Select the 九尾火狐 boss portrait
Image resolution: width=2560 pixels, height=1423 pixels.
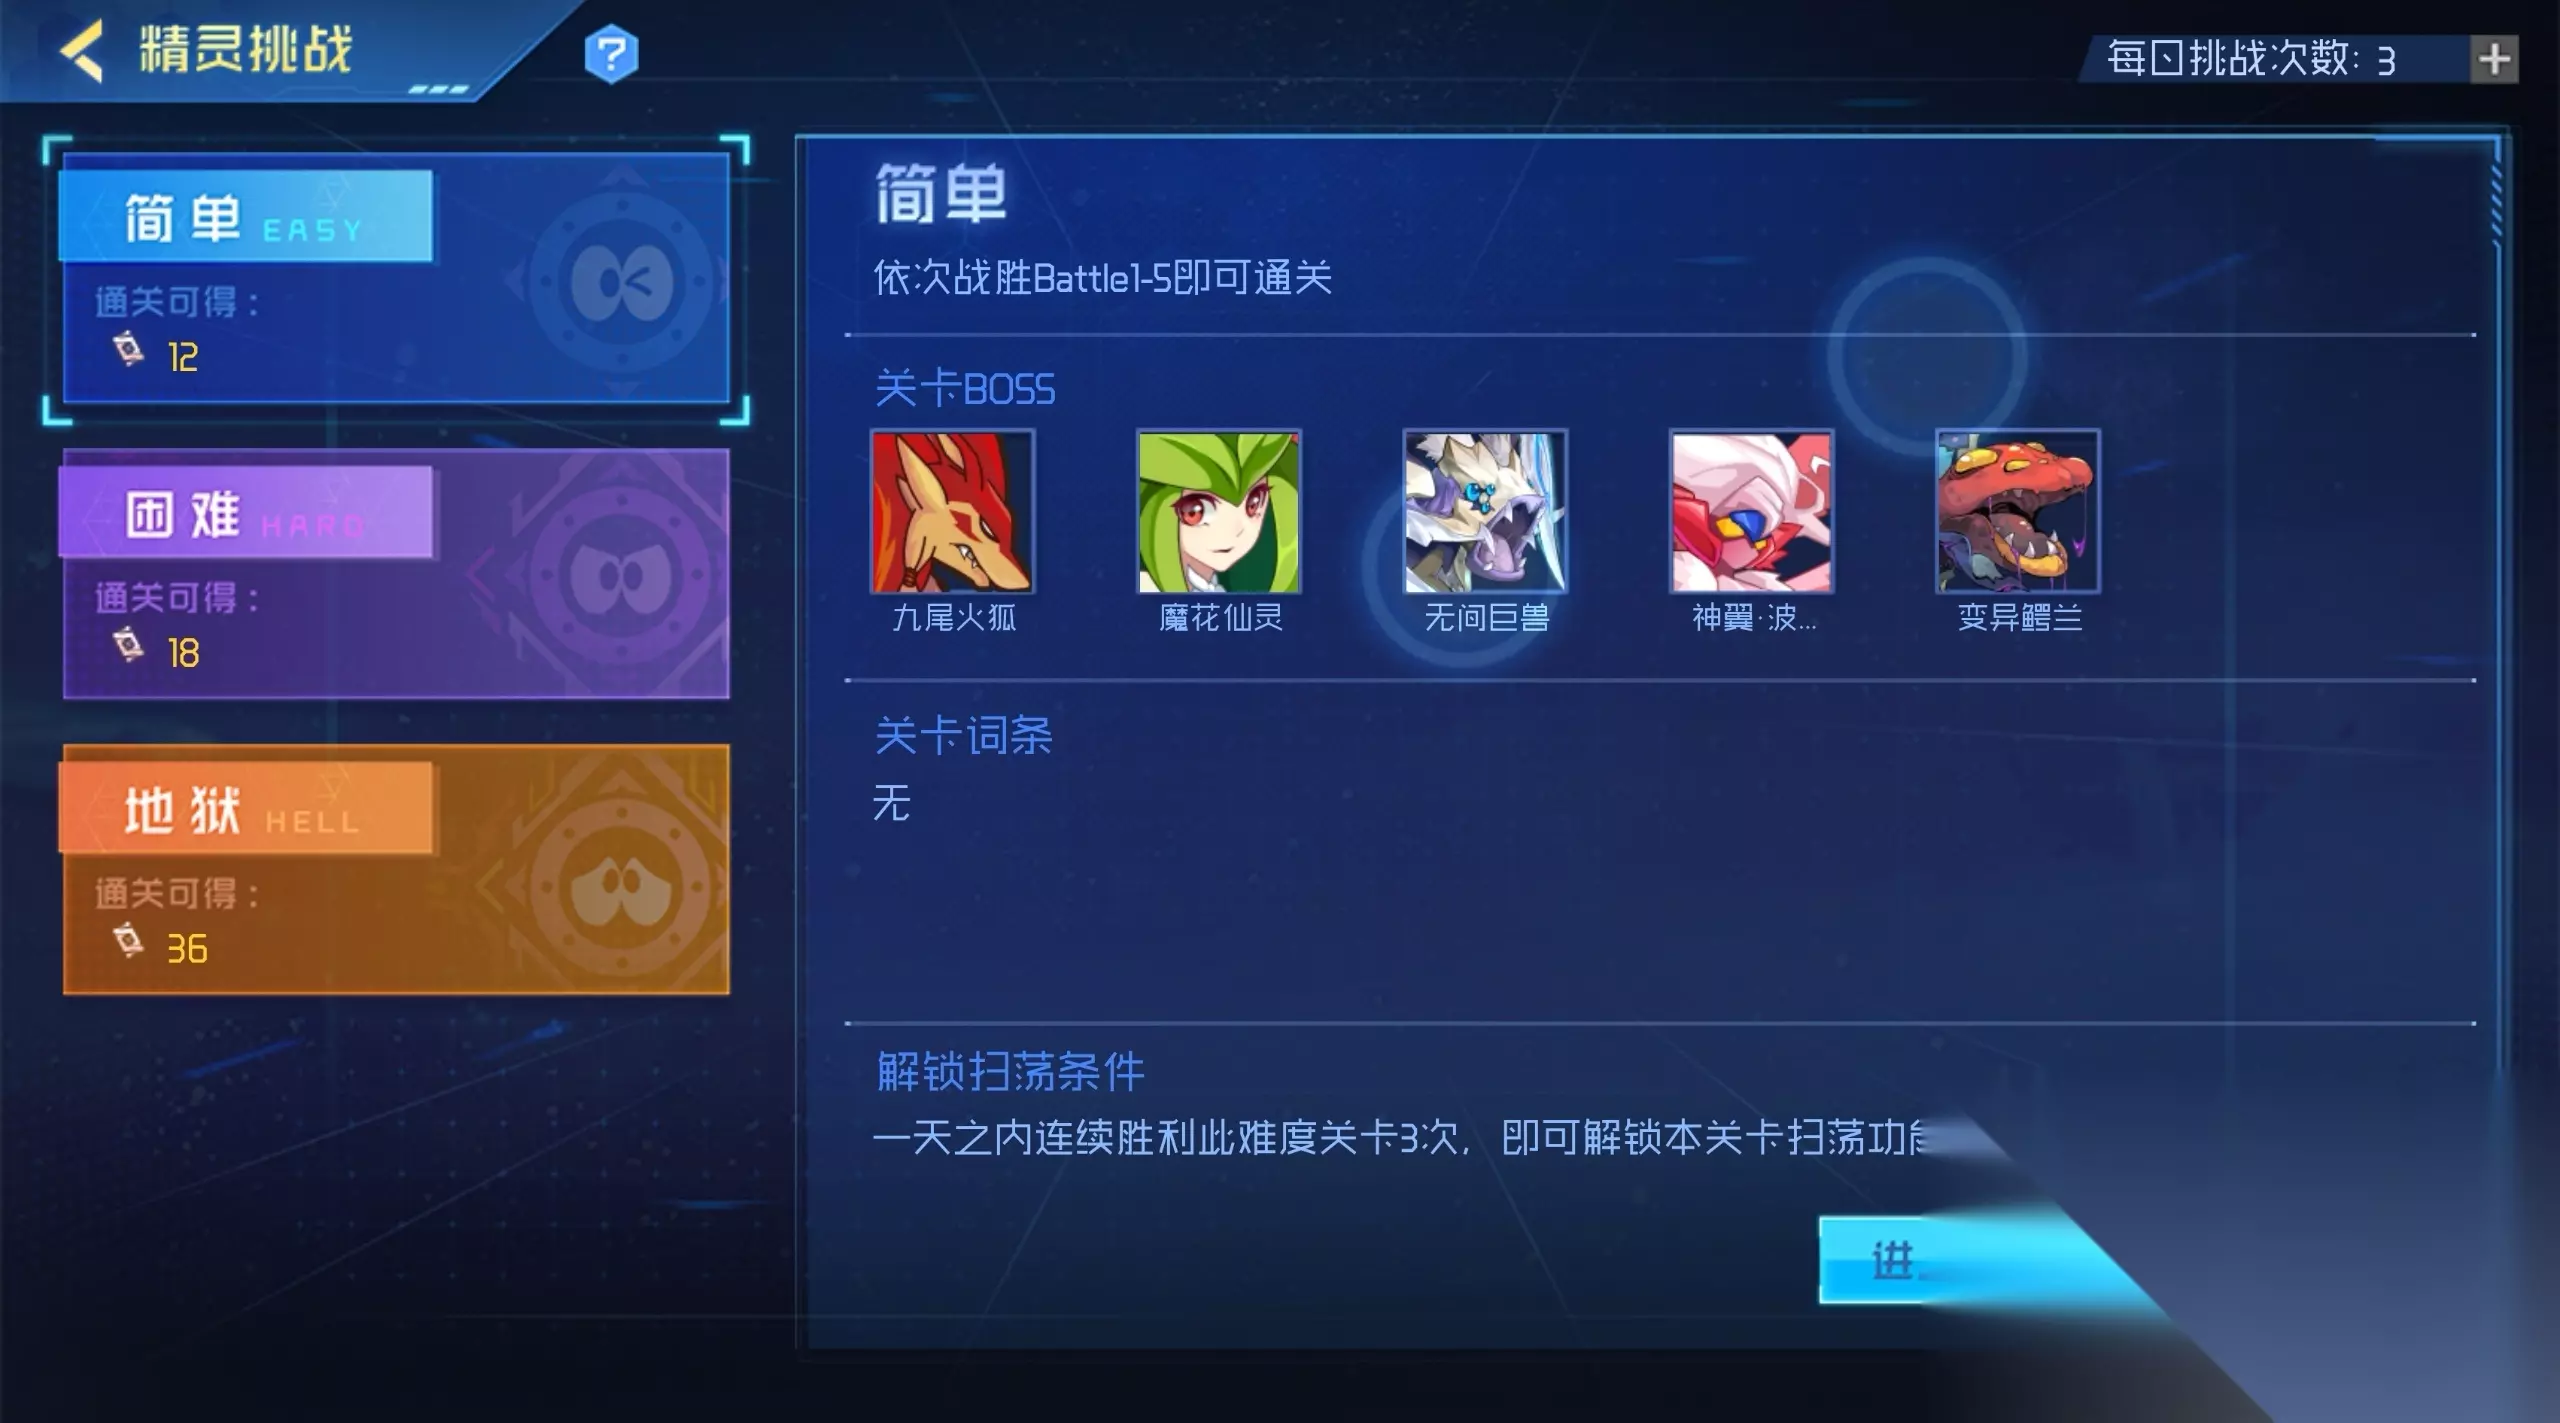pos(952,511)
